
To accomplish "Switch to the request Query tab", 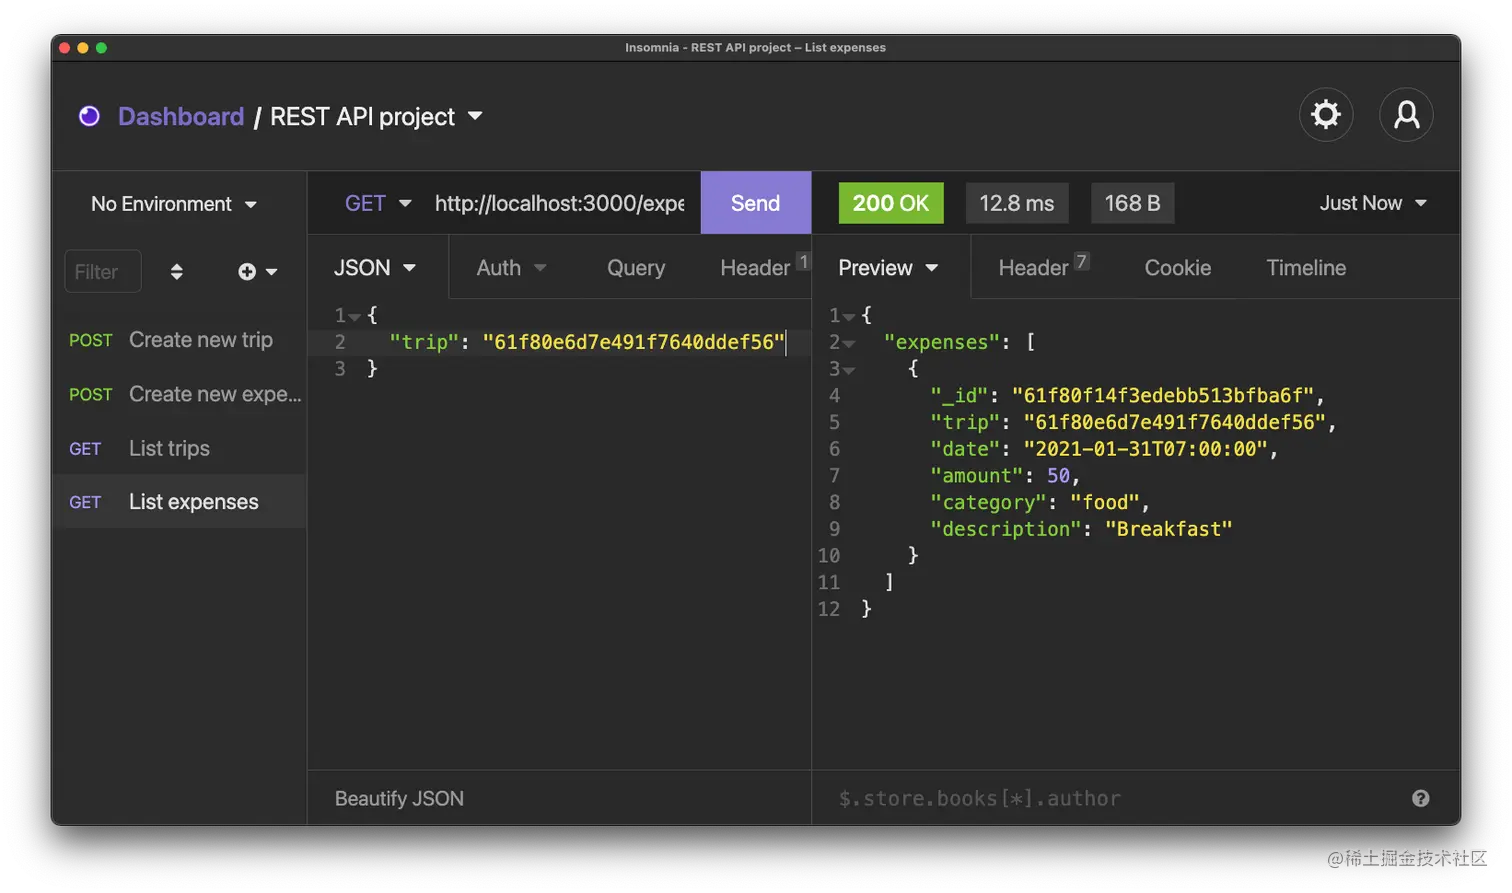I will point(636,268).
